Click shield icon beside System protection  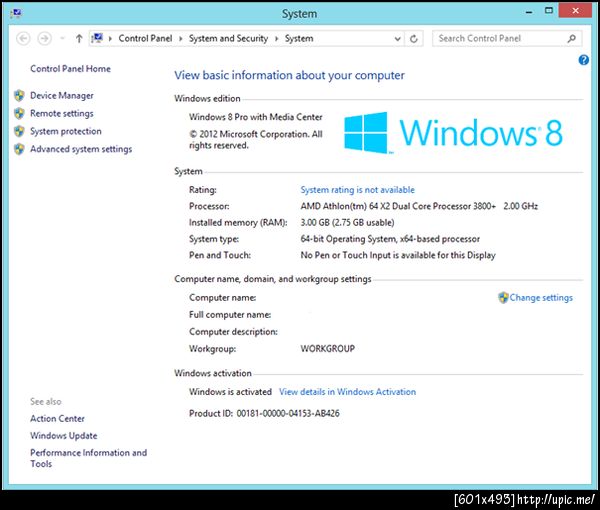click(x=19, y=131)
